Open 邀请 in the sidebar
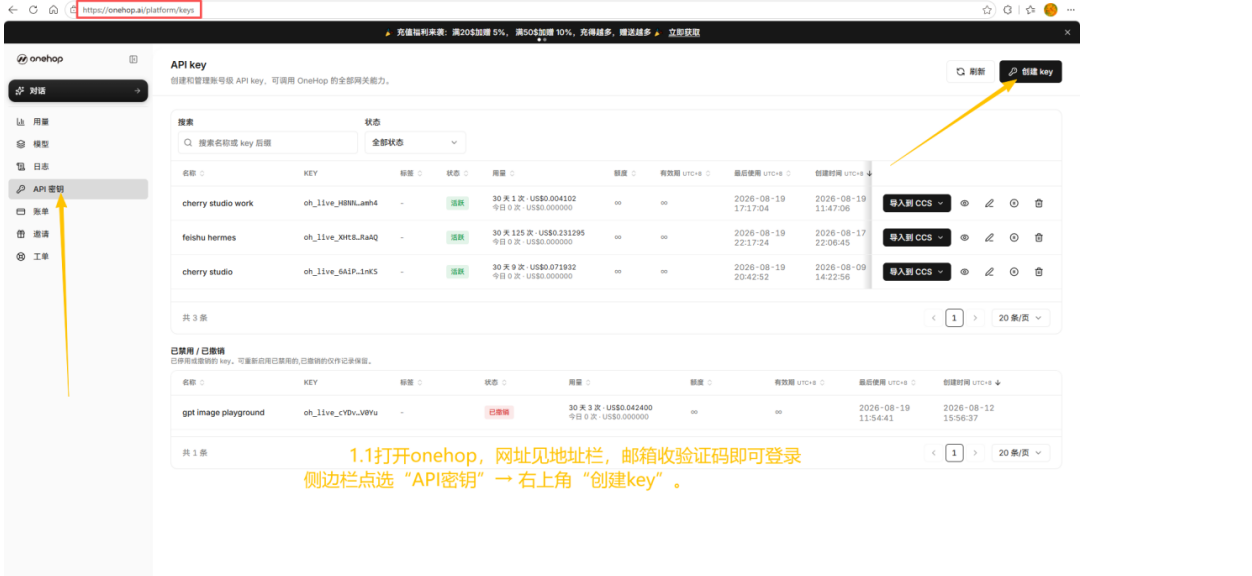Viewport: 1252px width, 576px height. (x=78, y=234)
